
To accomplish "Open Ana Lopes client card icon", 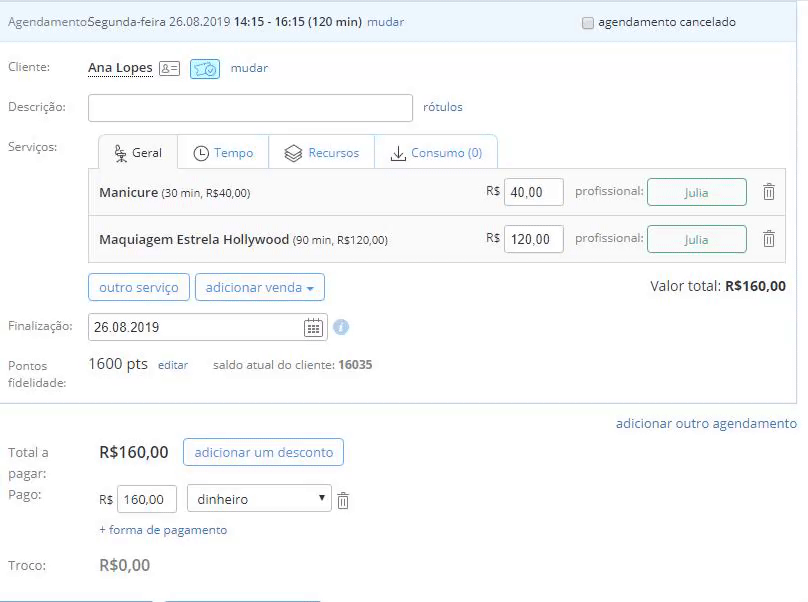I will 169,68.
